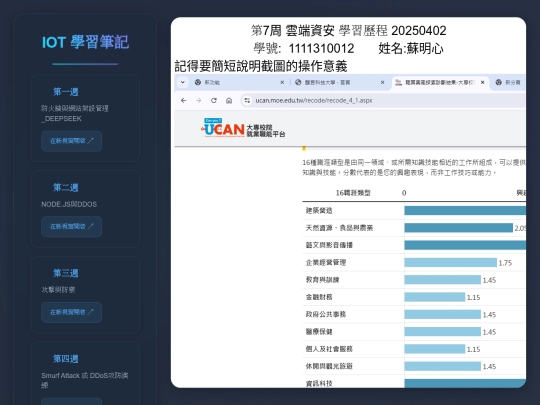Click the 金融財務 light blue bar
Viewport: 540px width, 405px height.
coord(435,297)
